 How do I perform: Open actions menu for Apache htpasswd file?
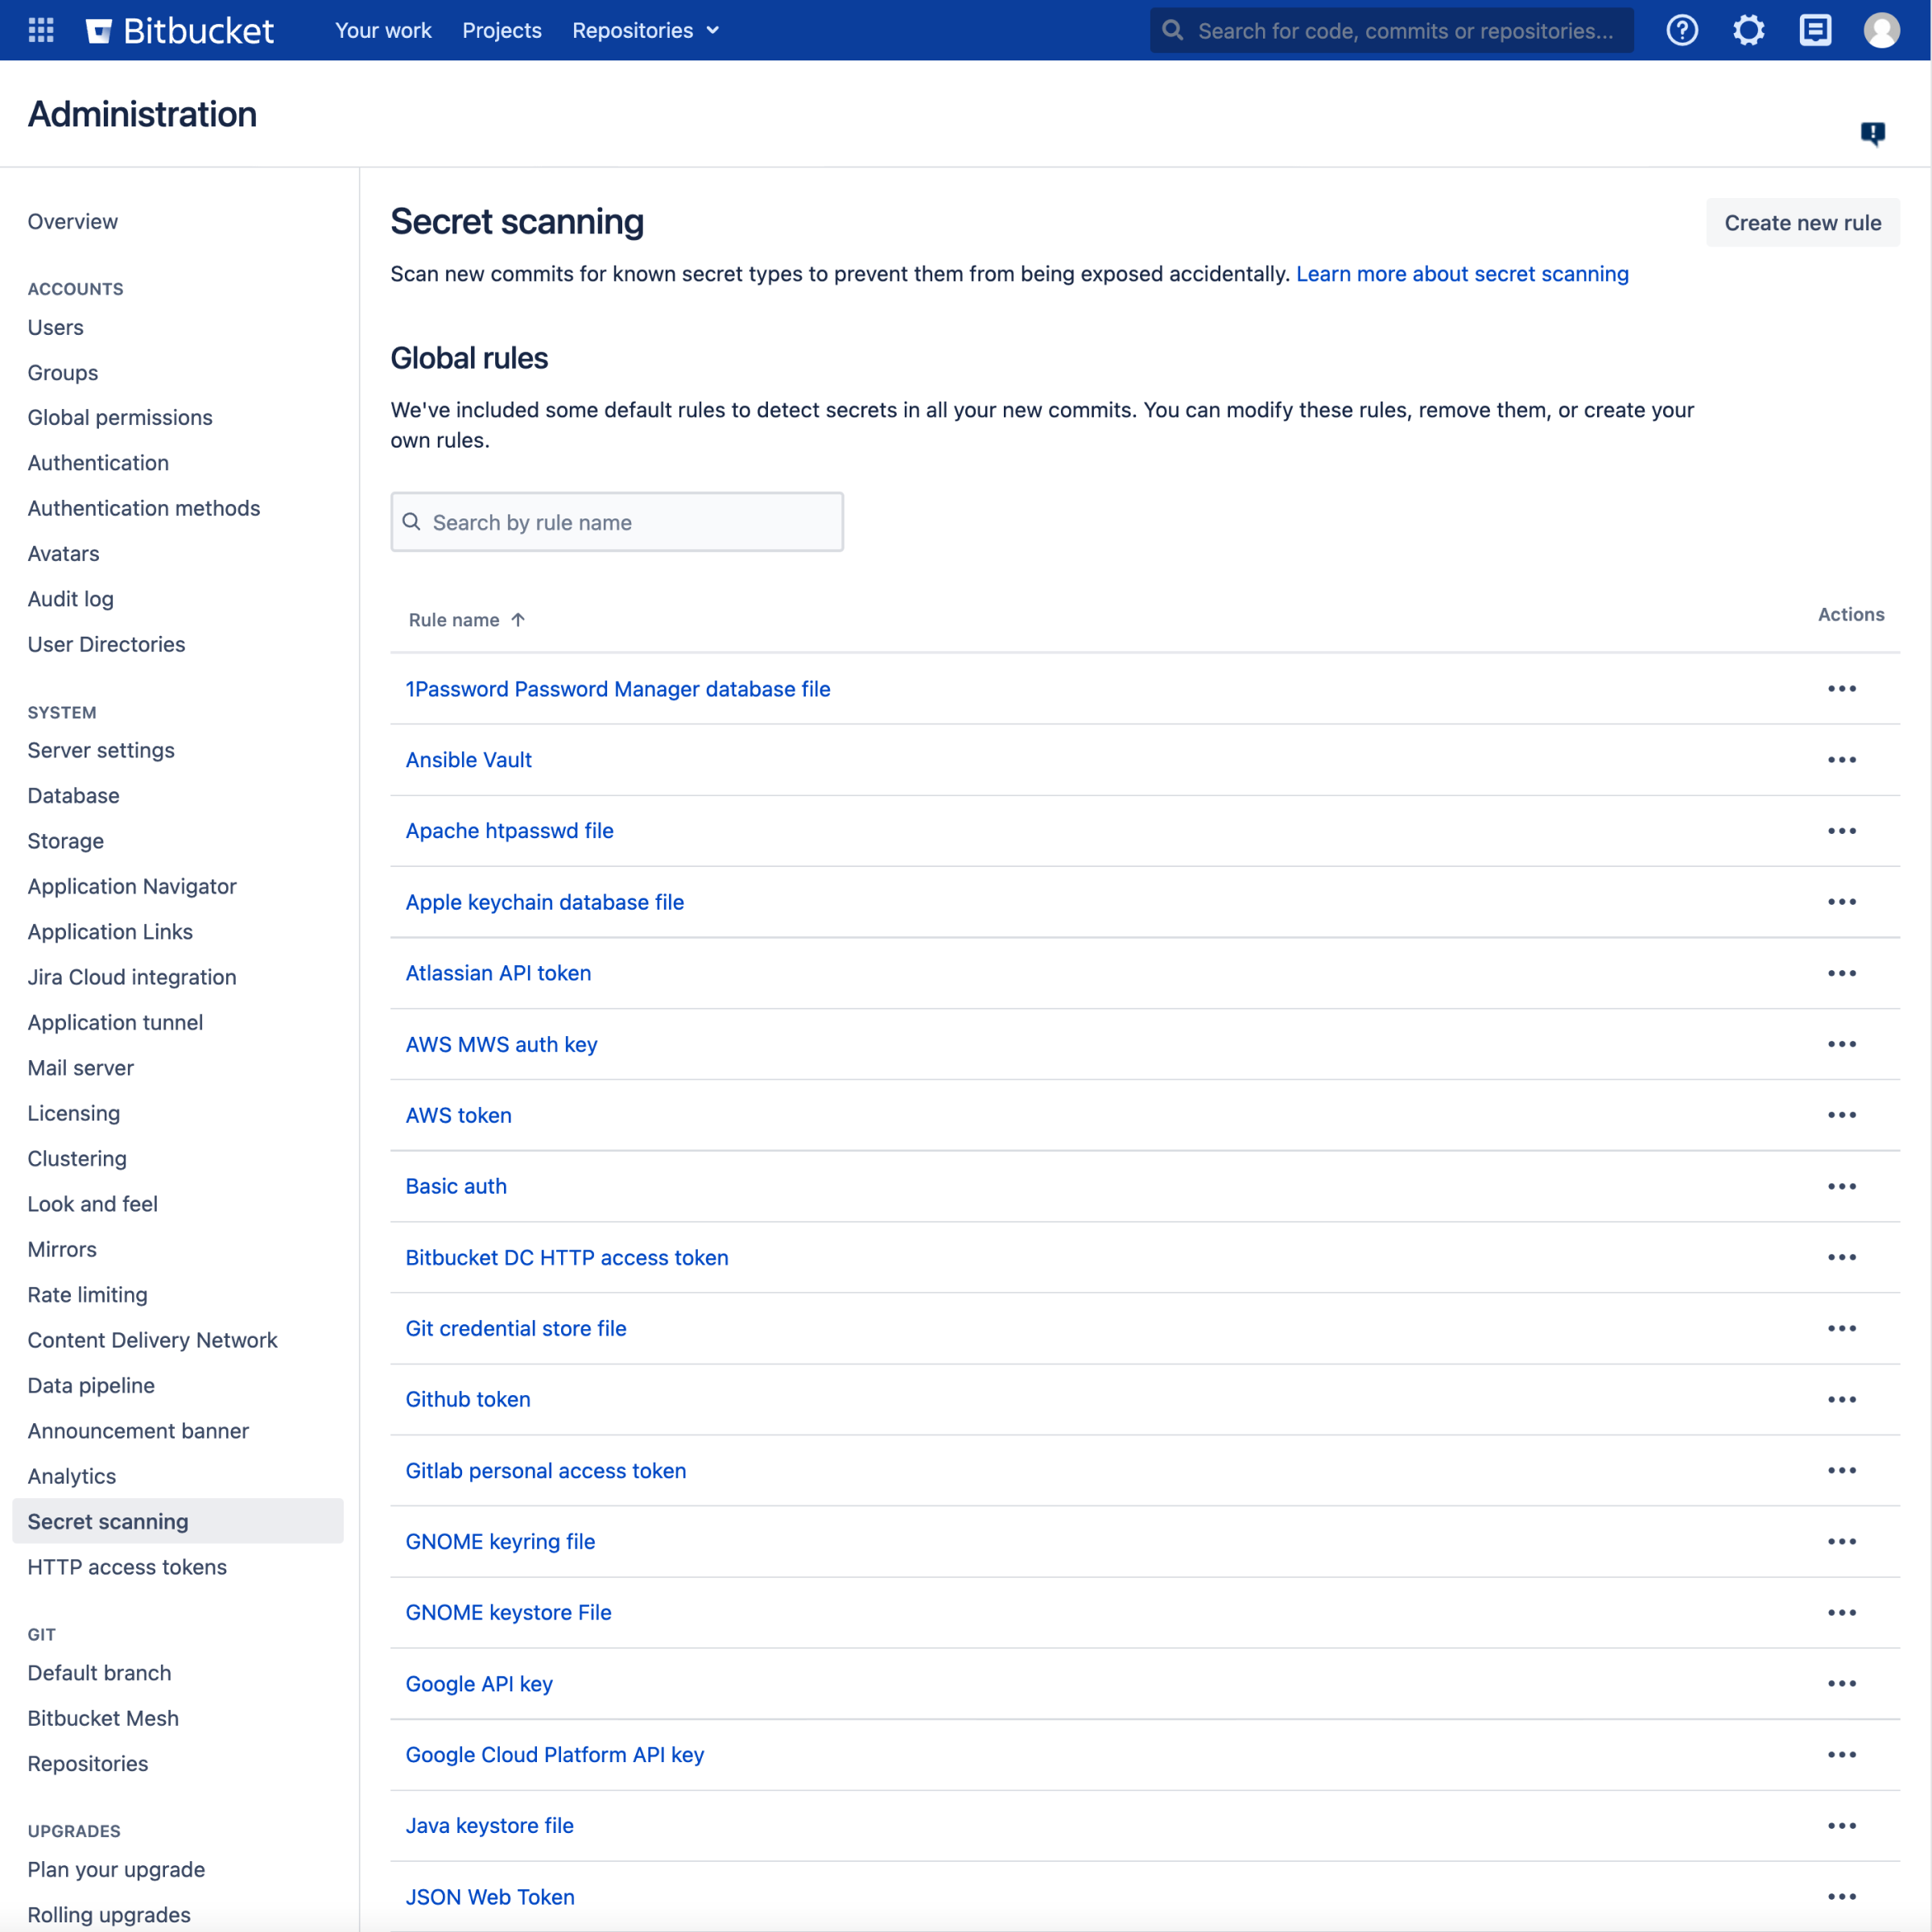1842,831
